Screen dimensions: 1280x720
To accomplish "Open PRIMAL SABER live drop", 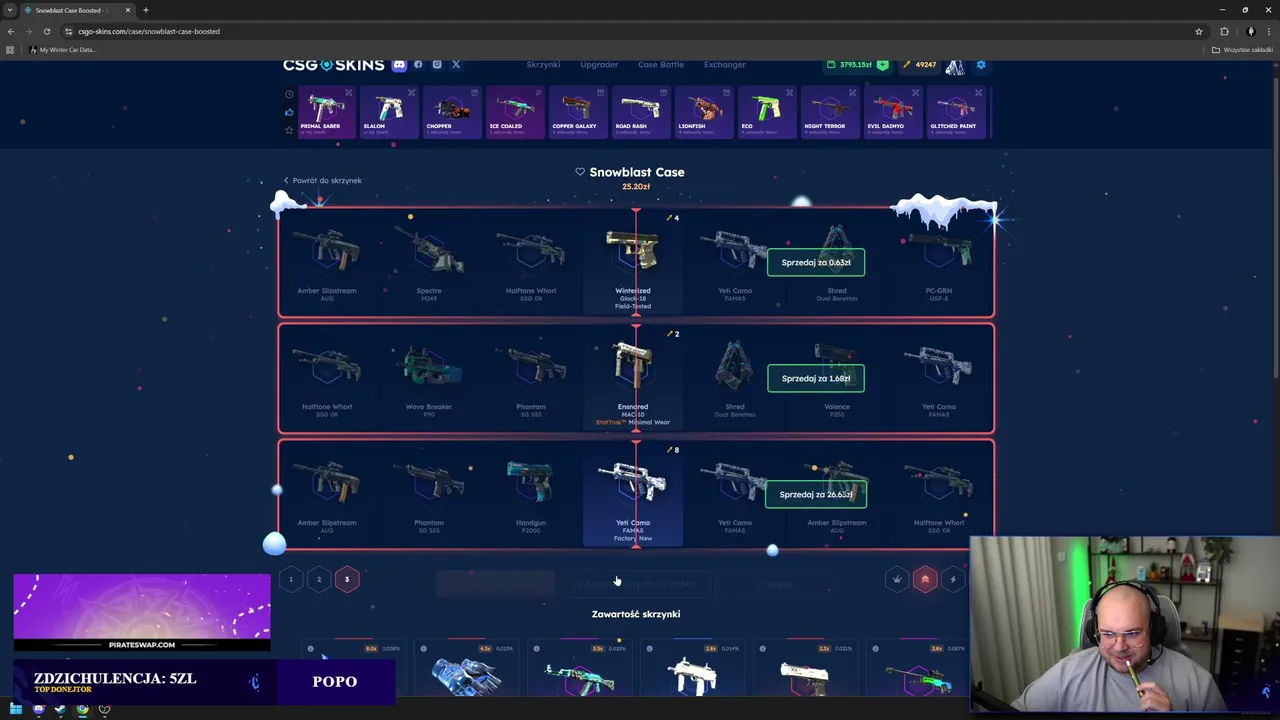I will (326, 113).
